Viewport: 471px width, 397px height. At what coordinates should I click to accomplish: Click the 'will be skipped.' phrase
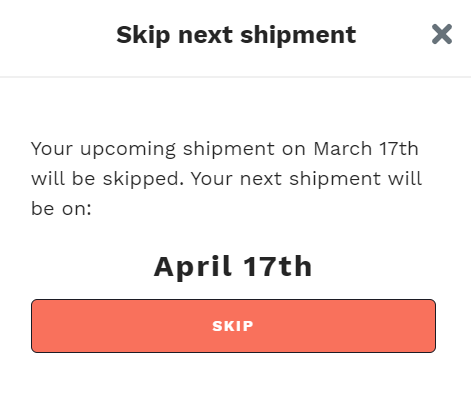tap(107, 179)
